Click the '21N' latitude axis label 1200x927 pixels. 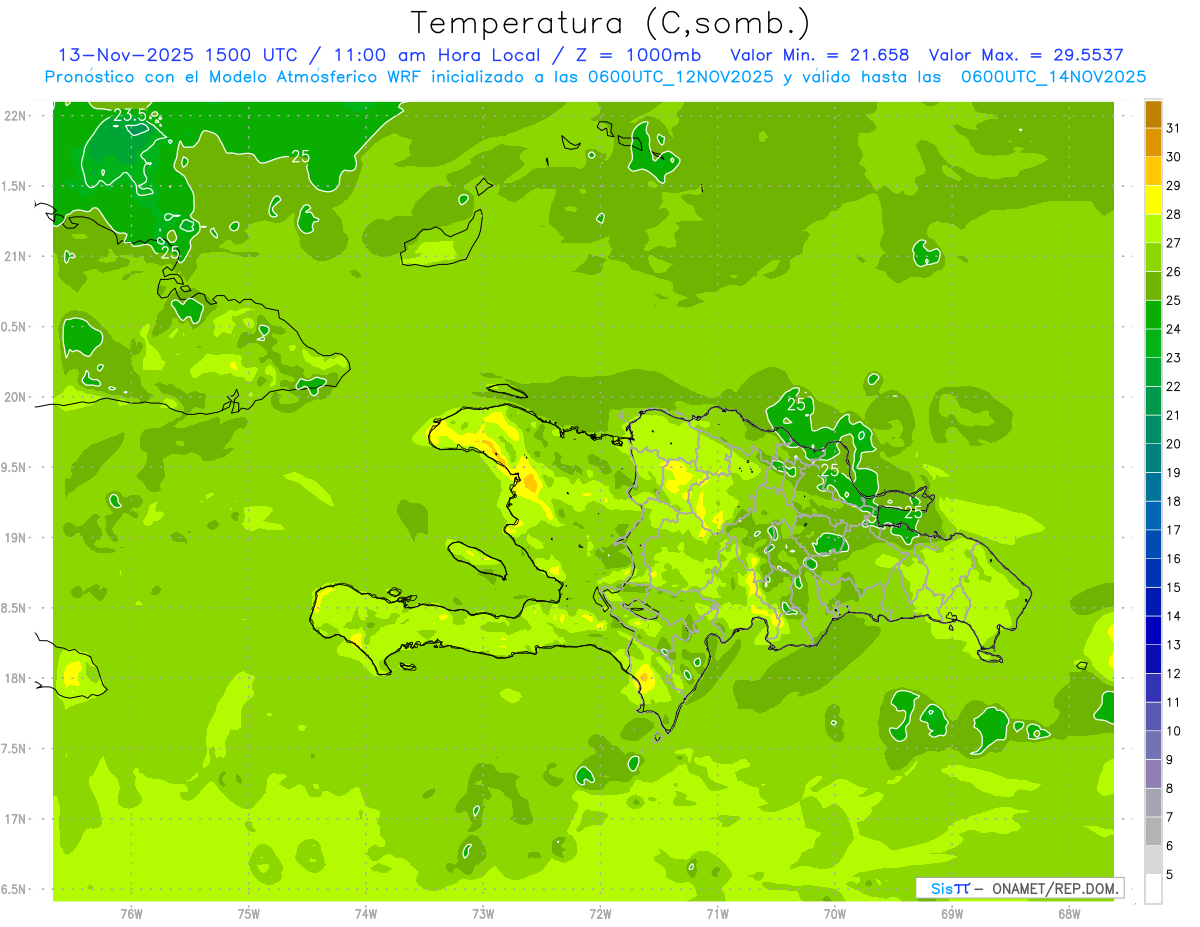click(17, 256)
